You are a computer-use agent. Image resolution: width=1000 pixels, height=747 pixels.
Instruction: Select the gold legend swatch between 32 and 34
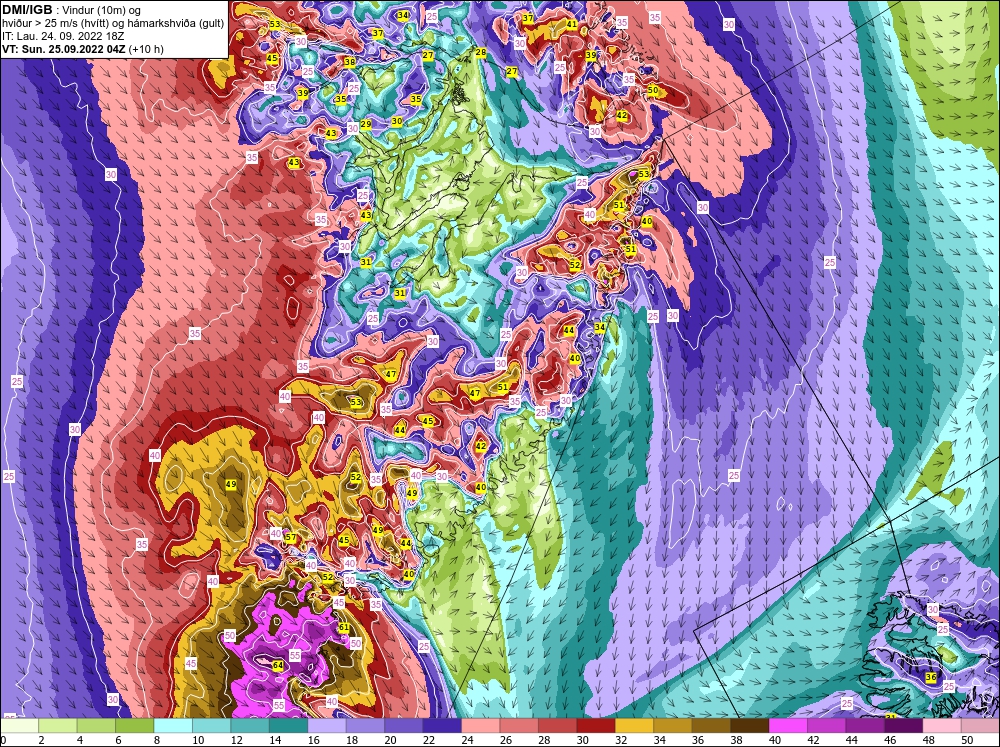(x=635, y=725)
